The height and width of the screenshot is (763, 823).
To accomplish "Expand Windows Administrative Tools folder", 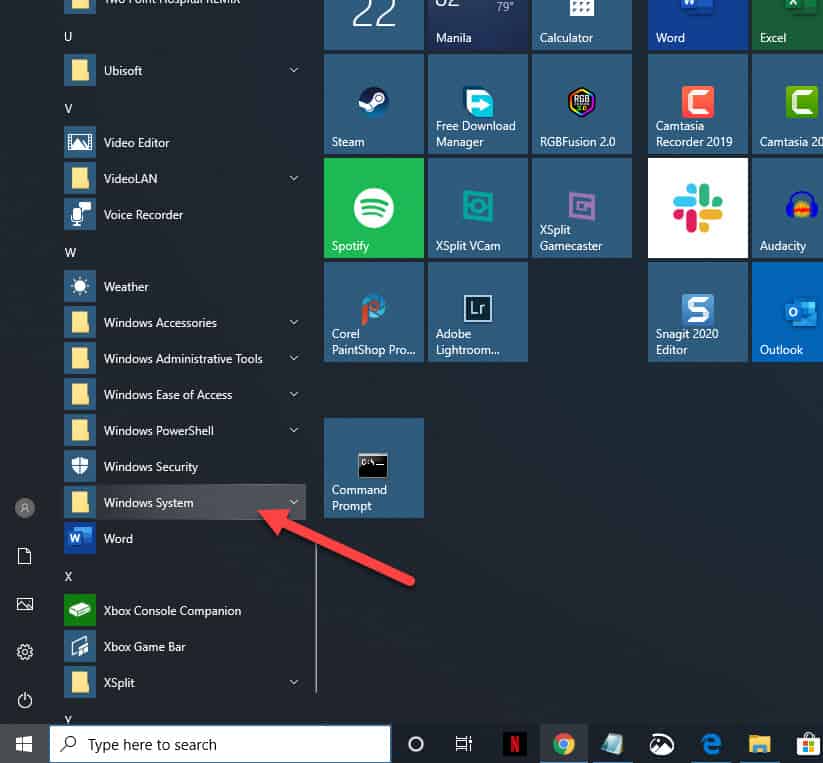I will 185,358.
